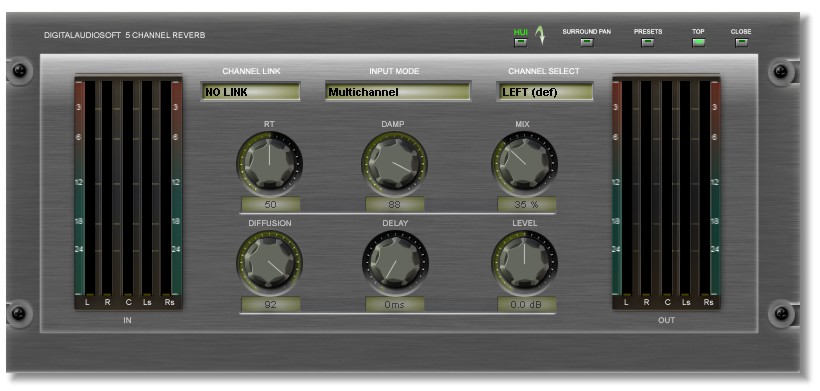Open the Input Mode dropdown showing Multichannel

tap(397, 92)
